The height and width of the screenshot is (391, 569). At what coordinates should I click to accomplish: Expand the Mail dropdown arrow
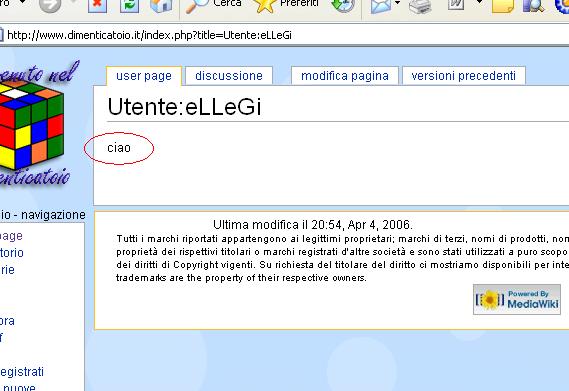tap(398, 3)
